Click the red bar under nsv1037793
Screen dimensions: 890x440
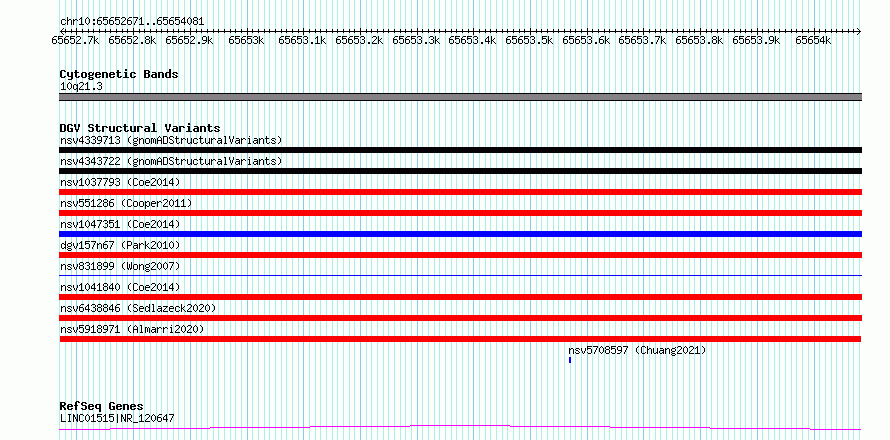pyautogui.click(x=460, y=192)
